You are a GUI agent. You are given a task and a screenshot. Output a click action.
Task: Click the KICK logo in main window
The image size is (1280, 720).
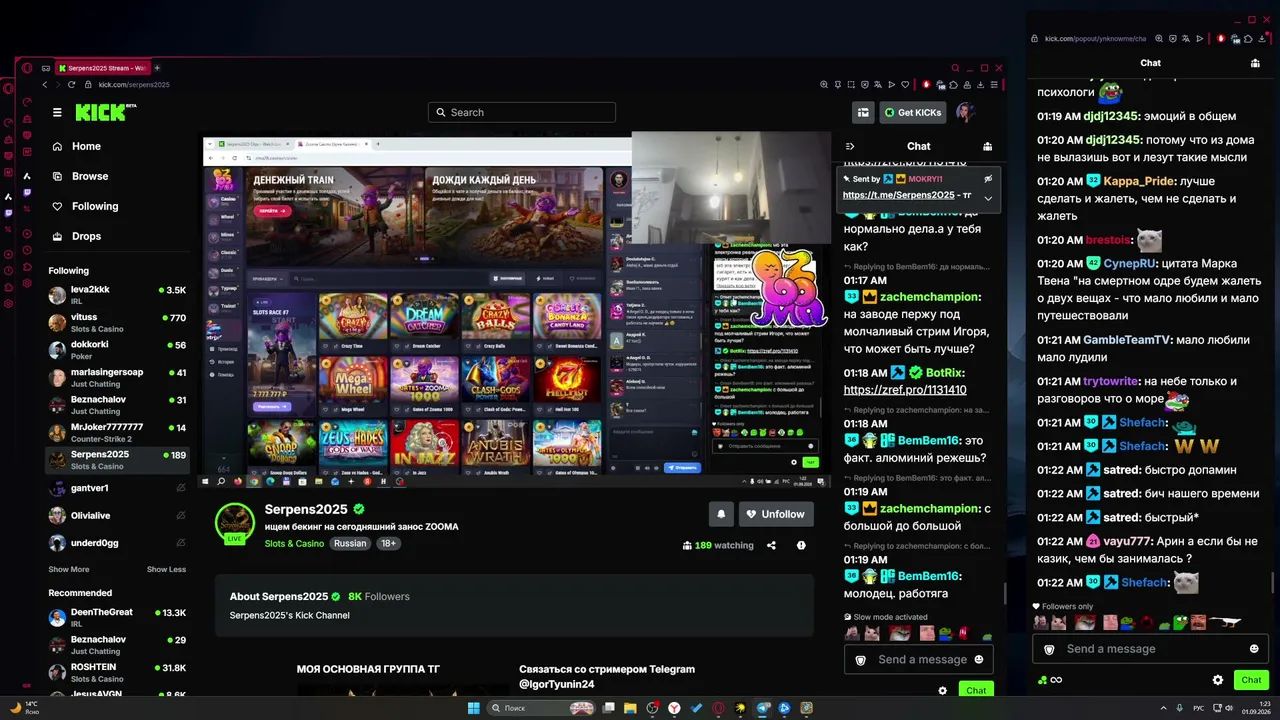point(107,112)
